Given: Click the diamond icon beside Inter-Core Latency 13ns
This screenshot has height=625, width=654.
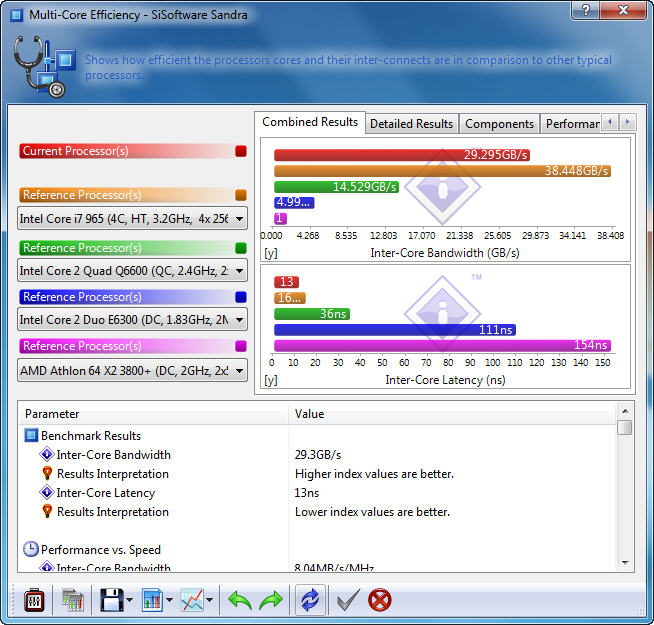Looking at the screenshot, I should pos(47,492).
